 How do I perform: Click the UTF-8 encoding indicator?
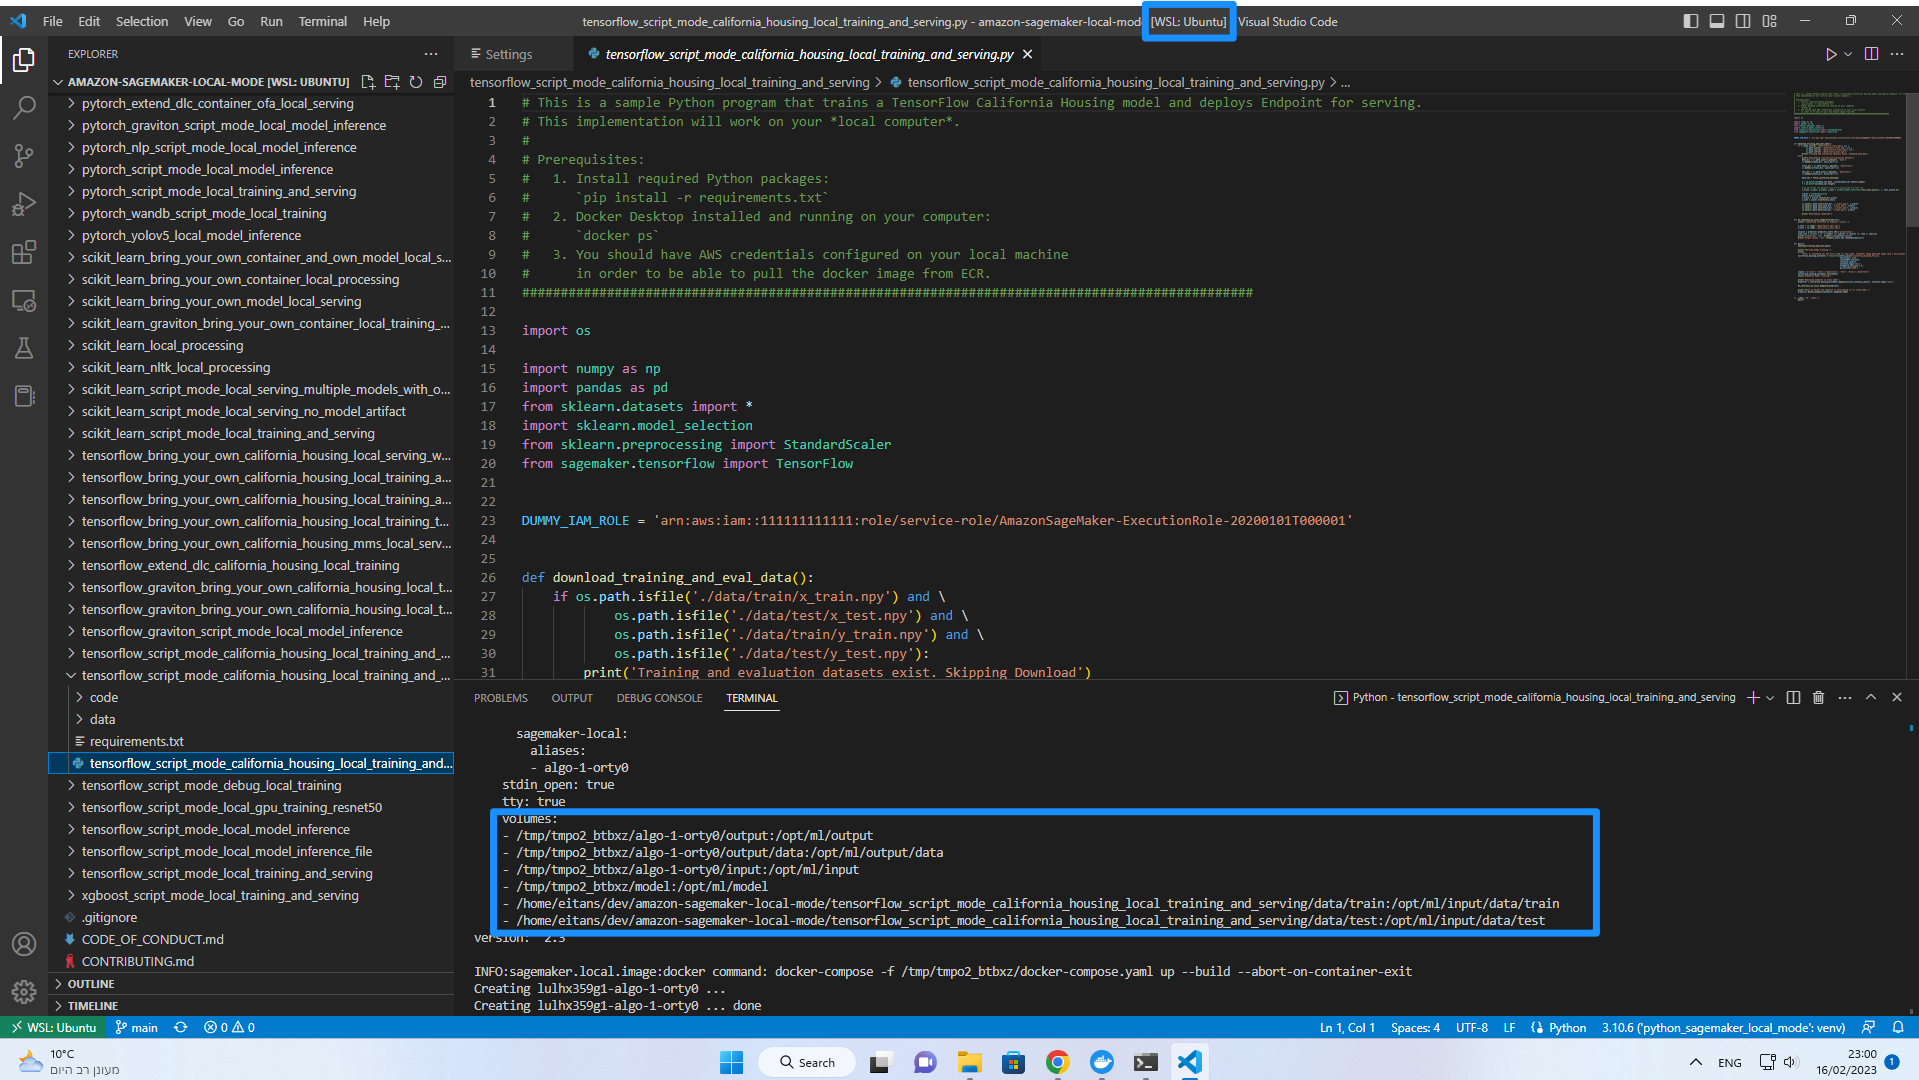click(x=1471, y=1027)
